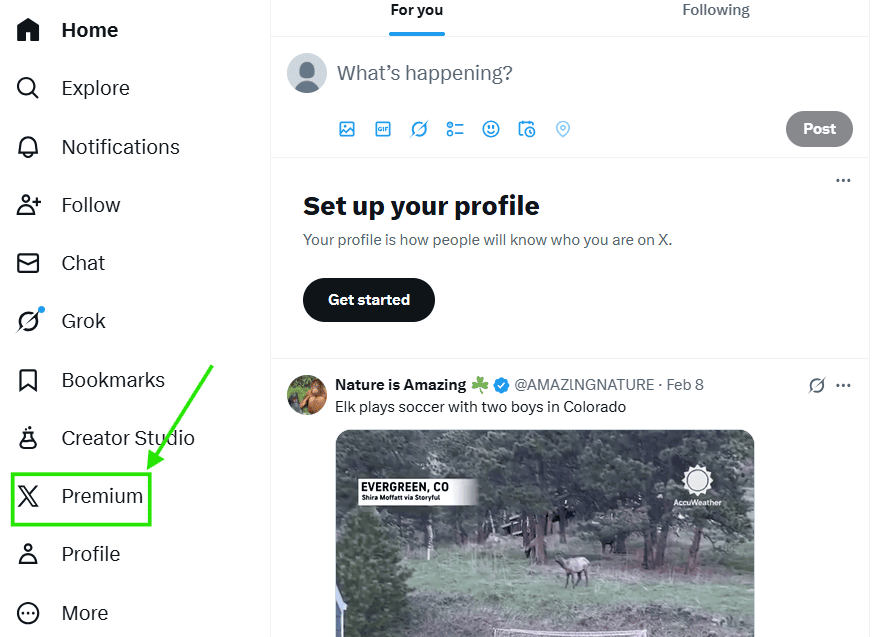Click the schedule post icon
875x637 pixels.
click(527, 129)
